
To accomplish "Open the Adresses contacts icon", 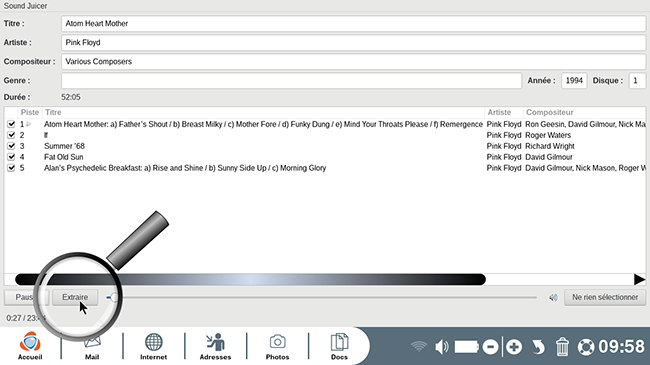I will click(x=215, y=346).
